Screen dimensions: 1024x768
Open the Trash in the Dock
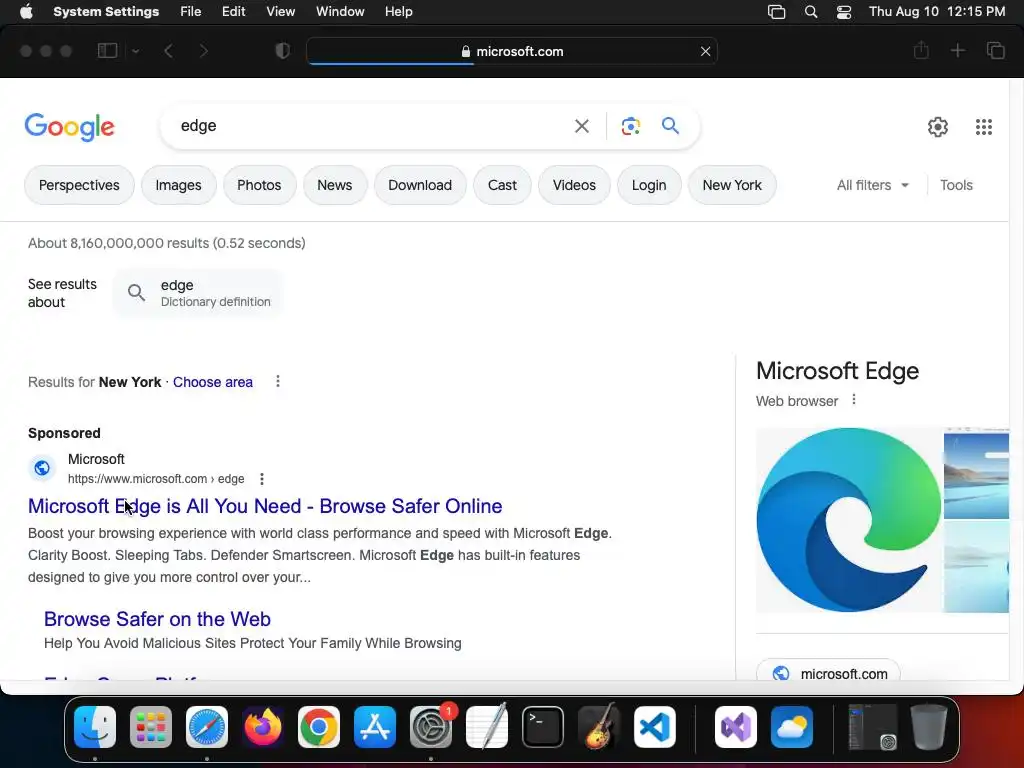coord(929,727)
